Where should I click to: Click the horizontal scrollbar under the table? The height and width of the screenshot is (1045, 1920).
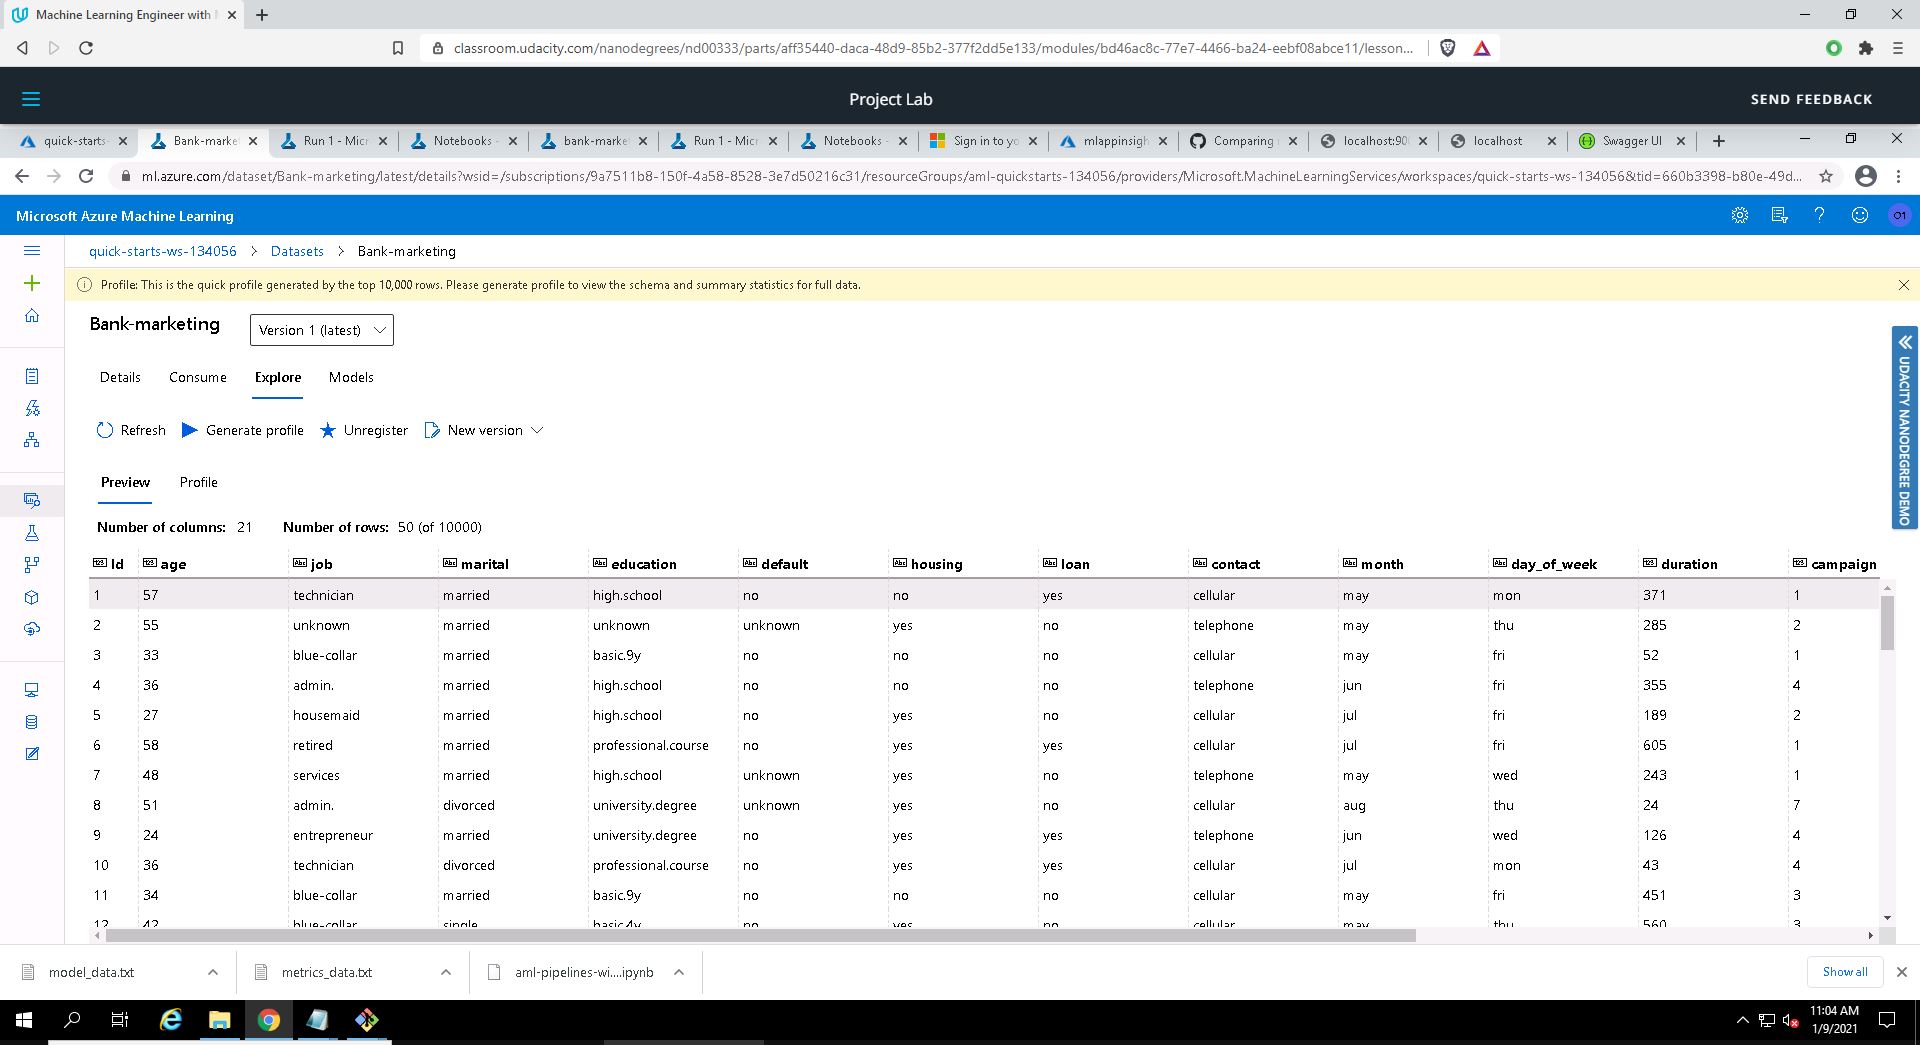point(760,936)
